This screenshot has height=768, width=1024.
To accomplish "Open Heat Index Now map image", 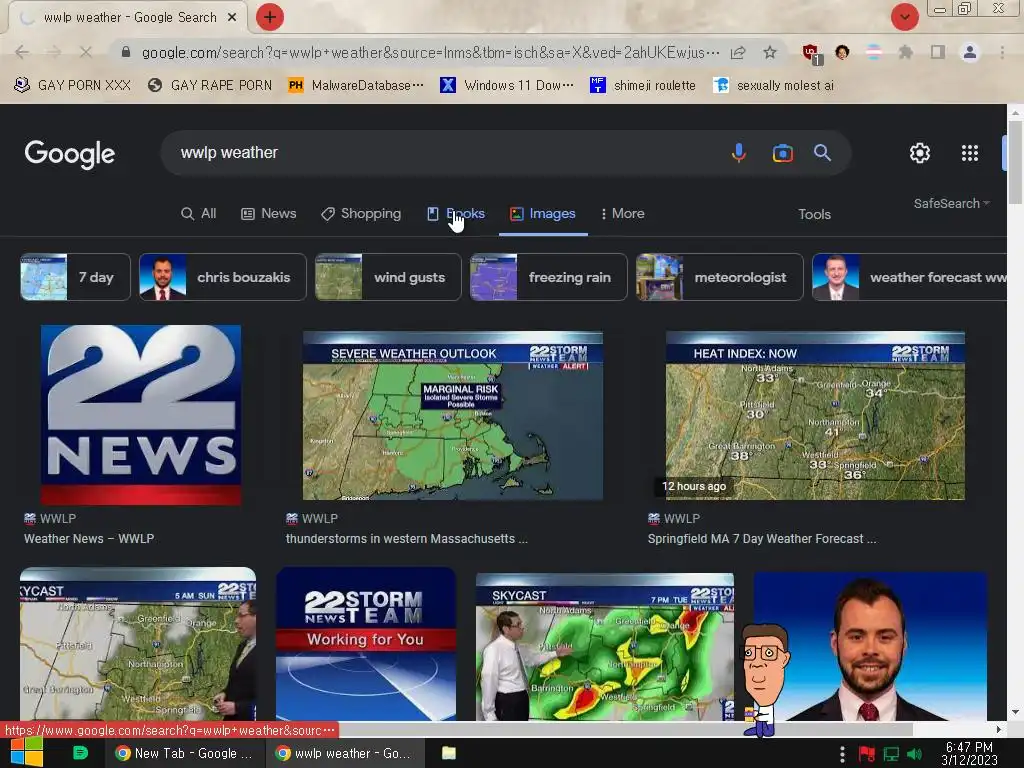I will coord(815,415).
